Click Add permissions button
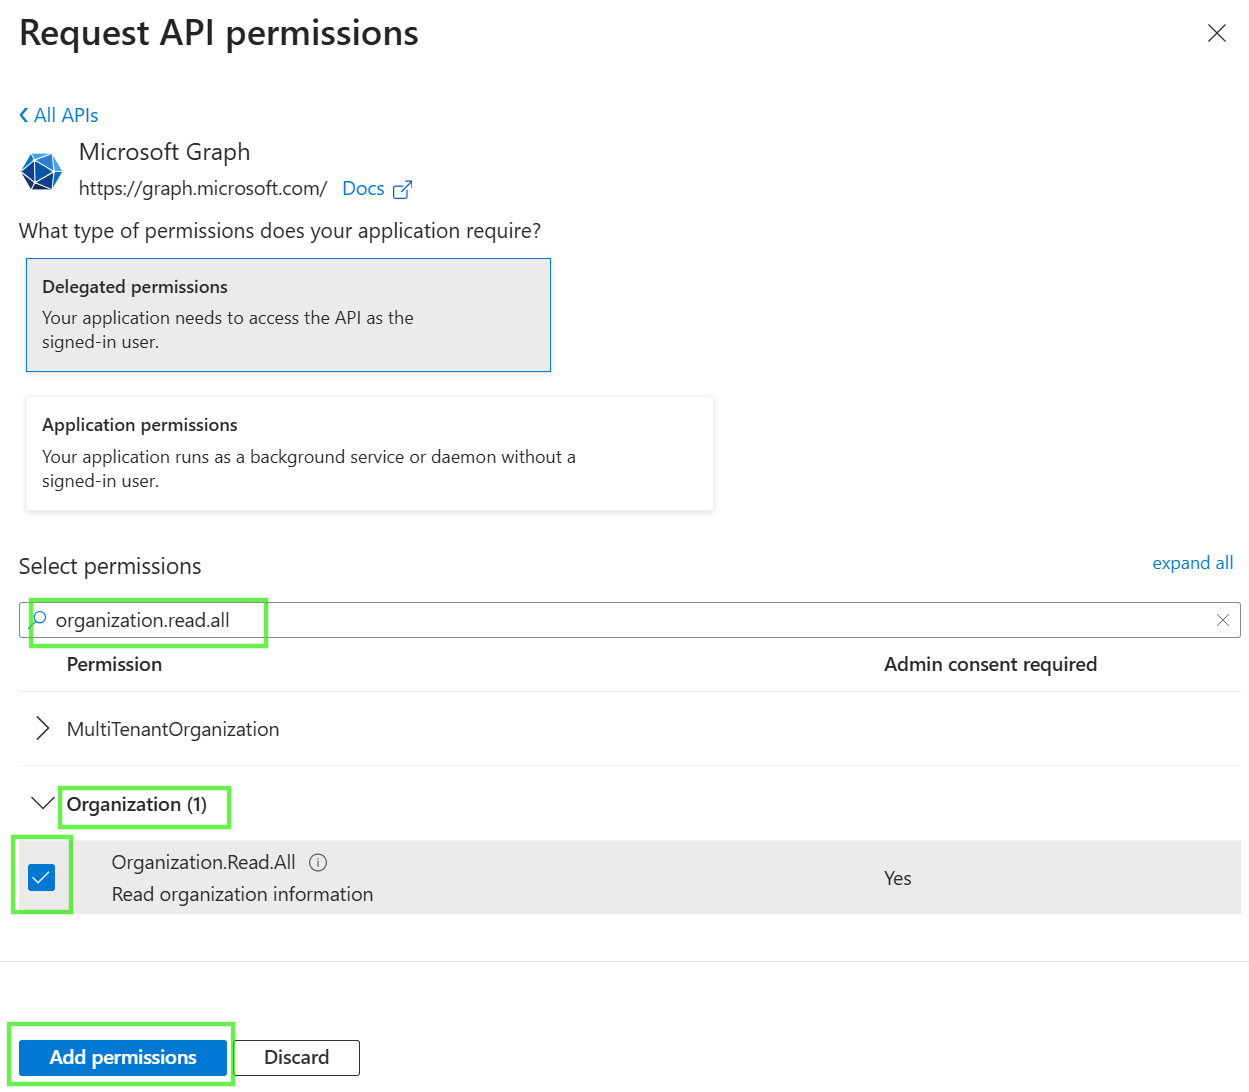 pyautogui.click(x=123, y=1057)
